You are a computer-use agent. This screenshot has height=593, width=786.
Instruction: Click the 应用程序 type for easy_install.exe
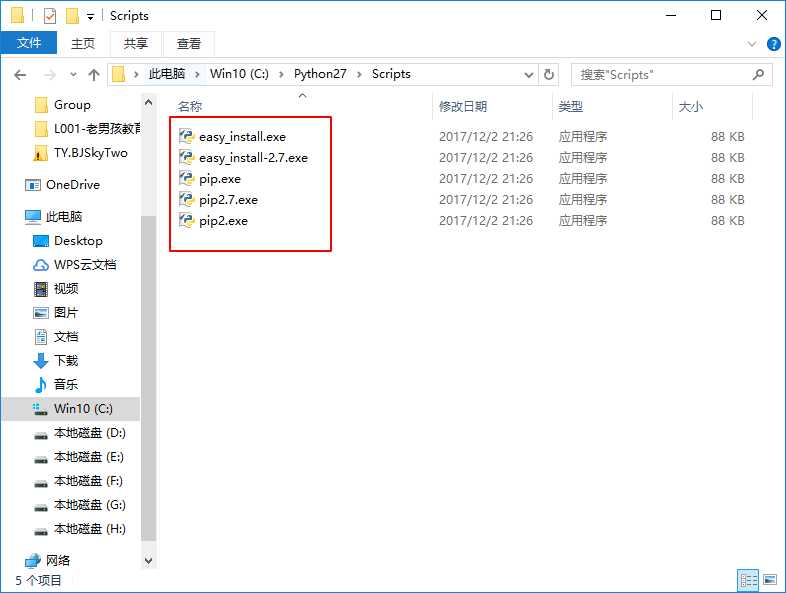coord(582,137)
